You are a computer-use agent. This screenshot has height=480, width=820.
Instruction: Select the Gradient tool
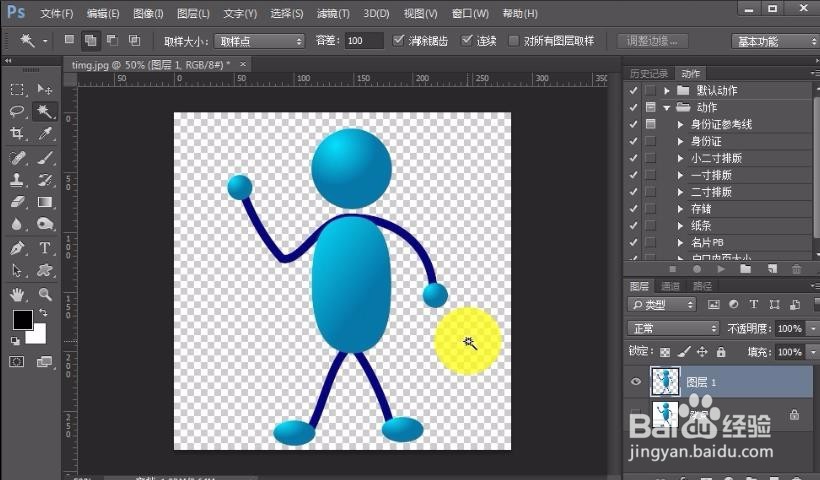[44, 202]
